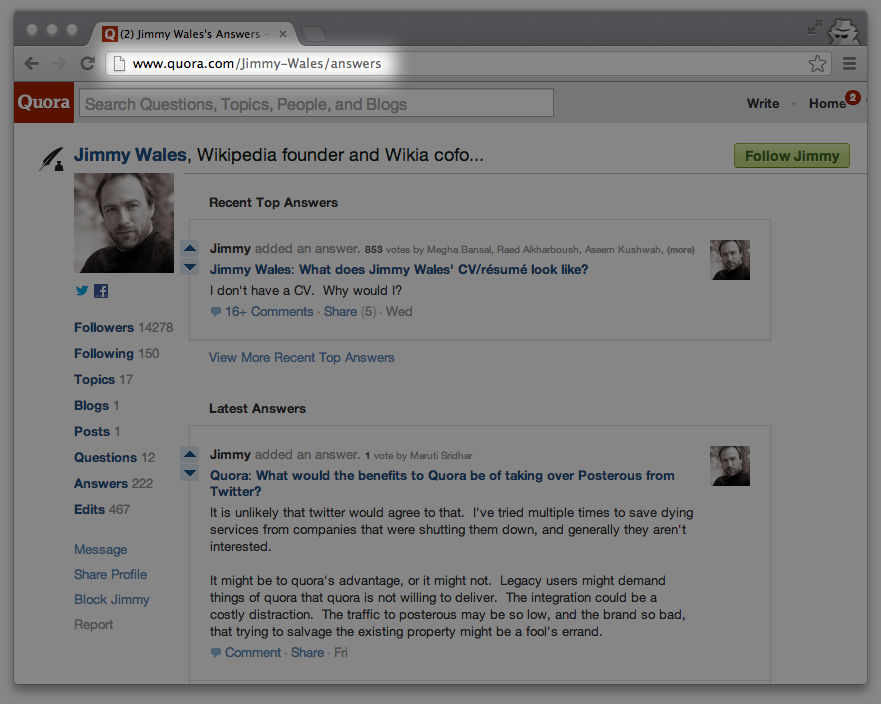
Task: Expand voters with the (more) link
Action: tap(680, 249)
